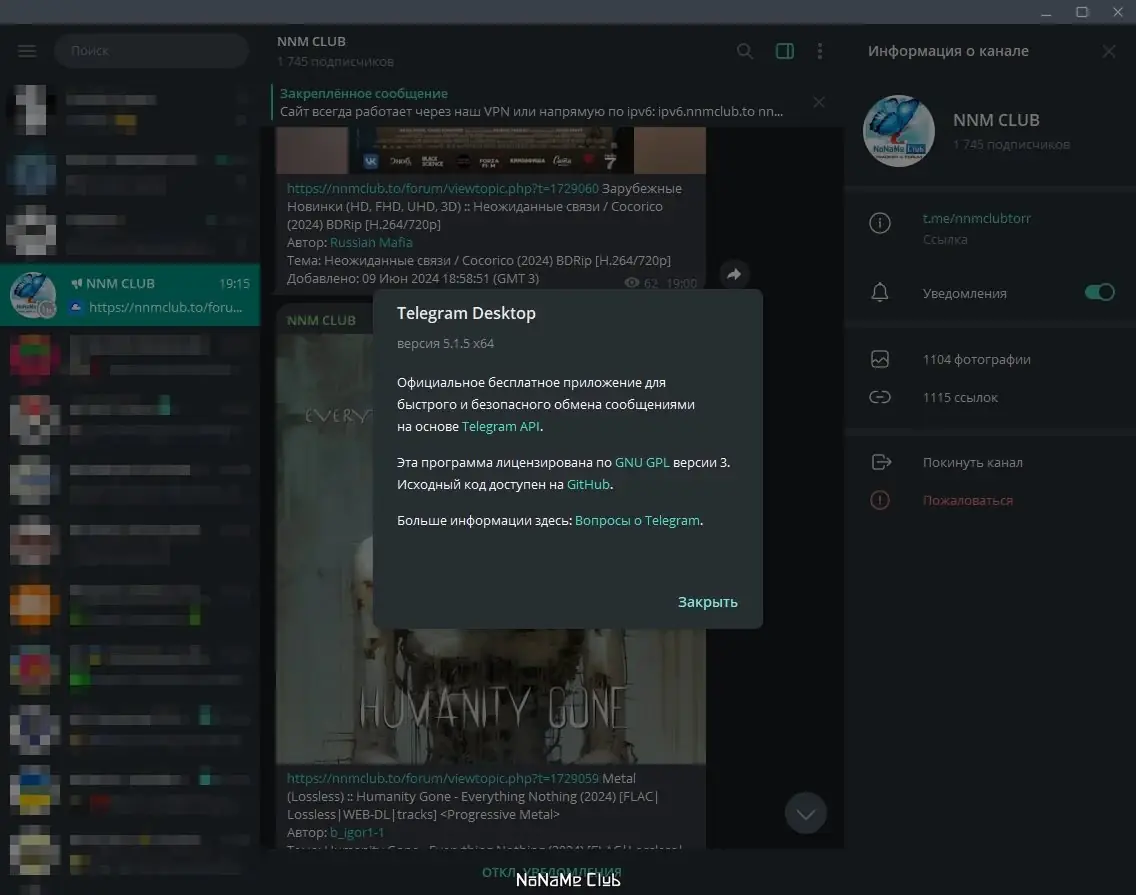Click the photos icon in info panel
The height and width of the screenshot is (895, 1136).
click(x=880, y=359)
